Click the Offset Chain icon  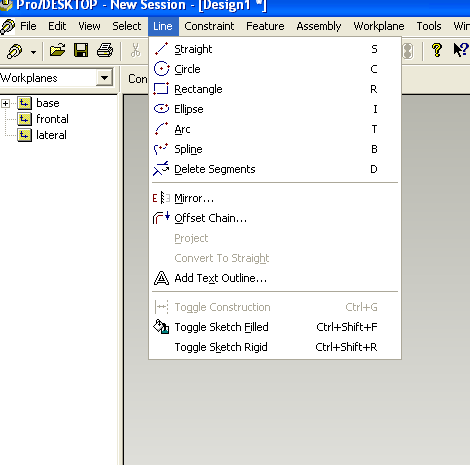tap(161, 218)
